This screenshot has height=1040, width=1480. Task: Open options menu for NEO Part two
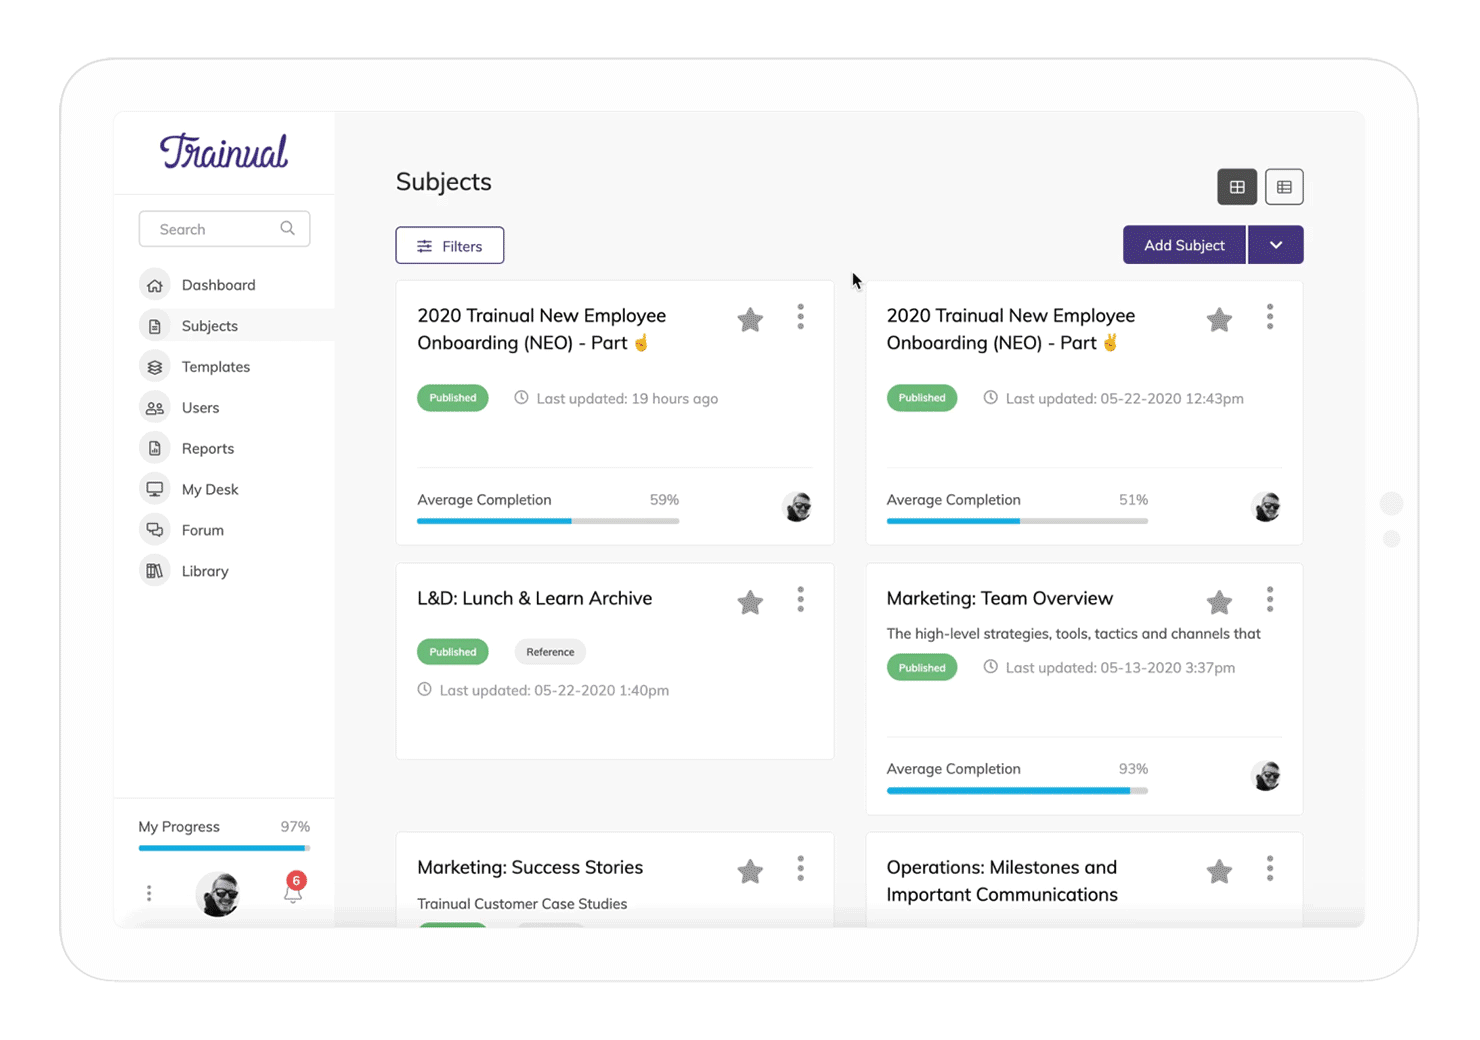coord(1270,317)
